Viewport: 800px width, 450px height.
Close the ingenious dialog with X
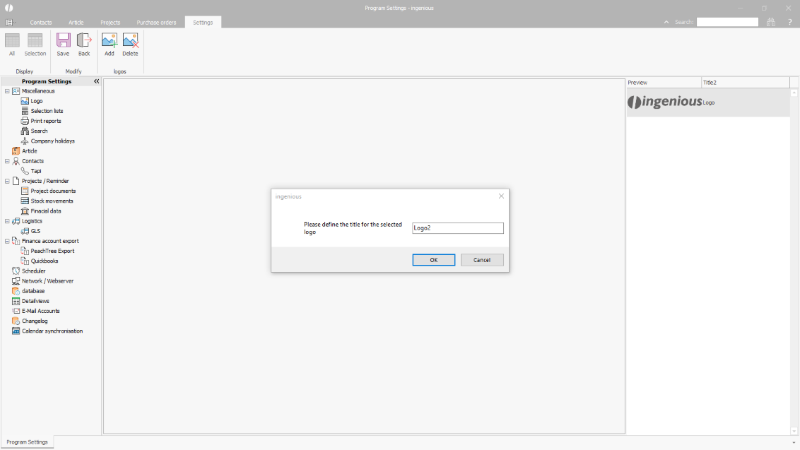click(501, 196)
